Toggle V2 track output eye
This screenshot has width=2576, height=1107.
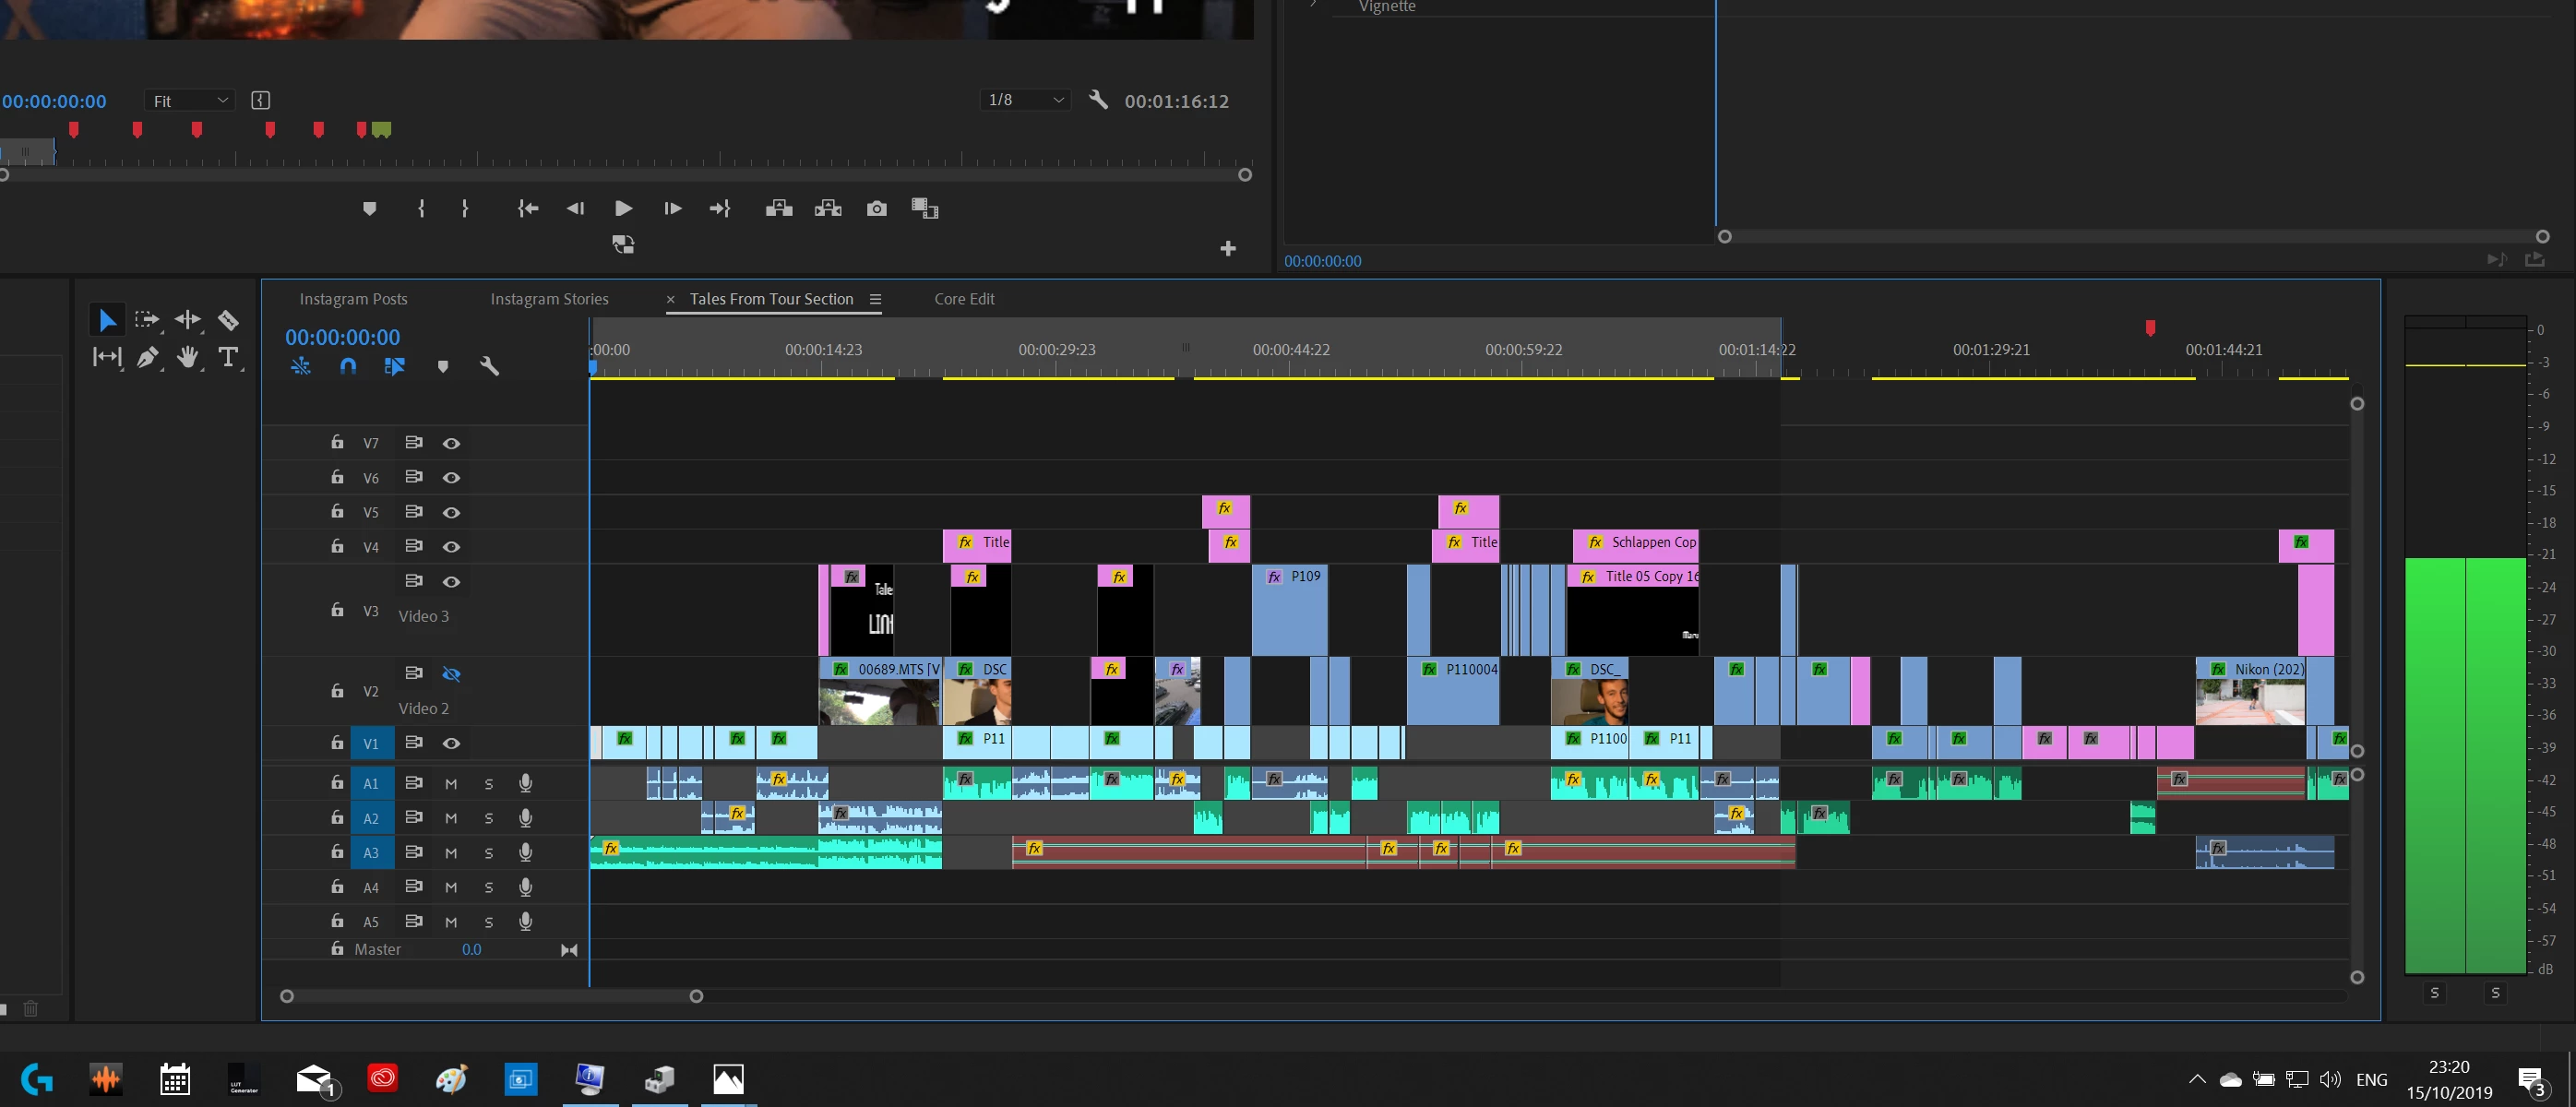[451, 674]
